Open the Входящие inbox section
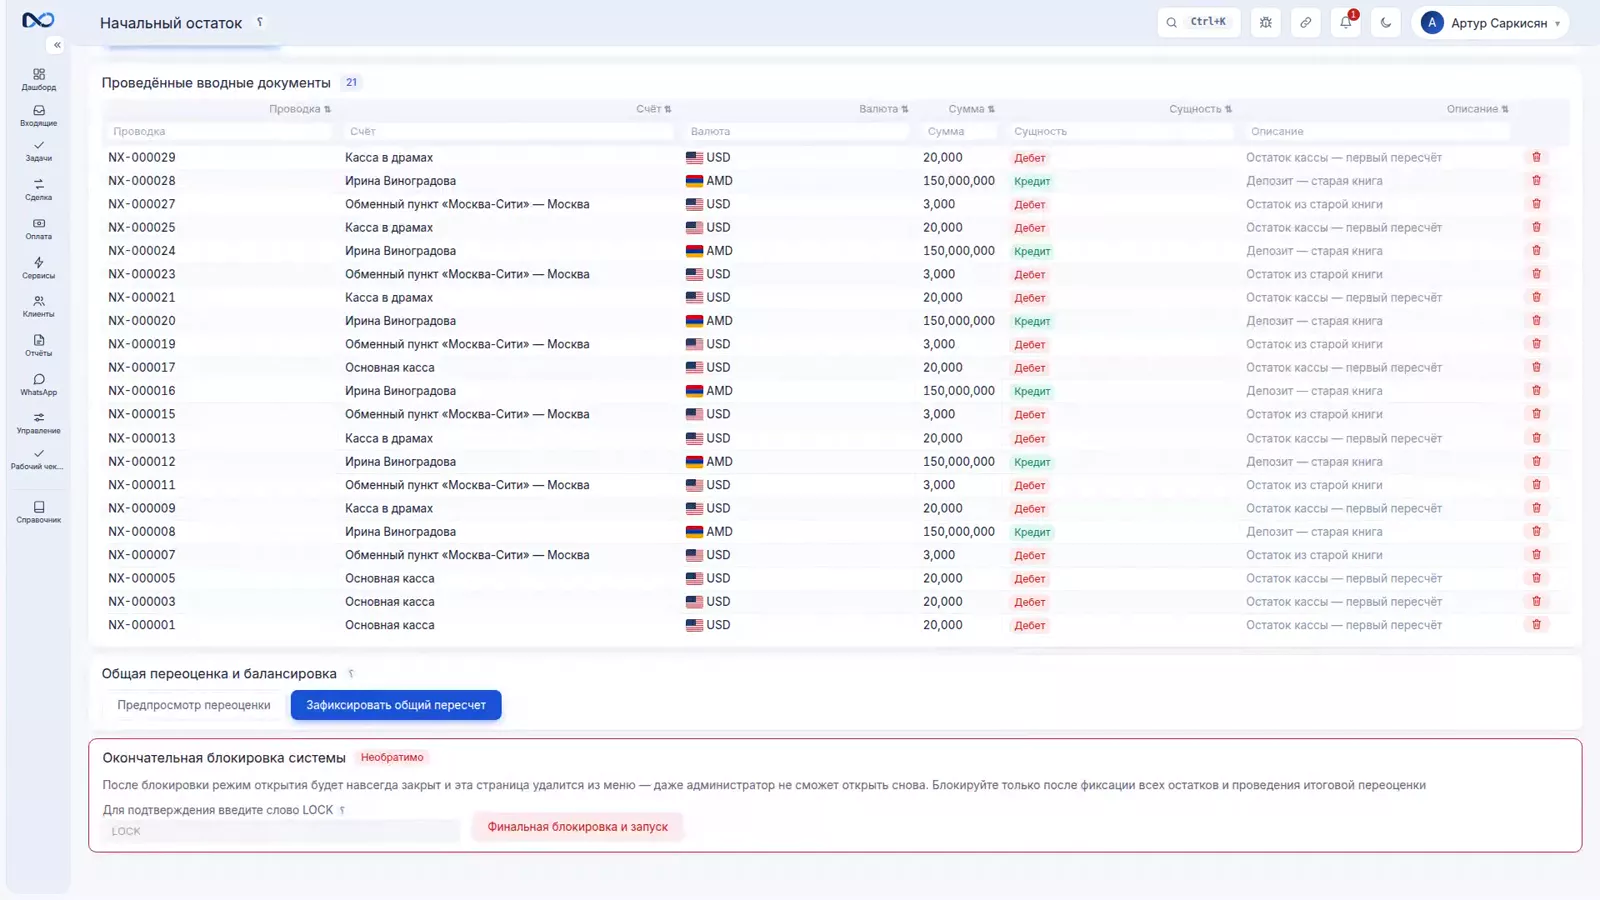Screen dimensions: 1600x900 pos(38,116)
